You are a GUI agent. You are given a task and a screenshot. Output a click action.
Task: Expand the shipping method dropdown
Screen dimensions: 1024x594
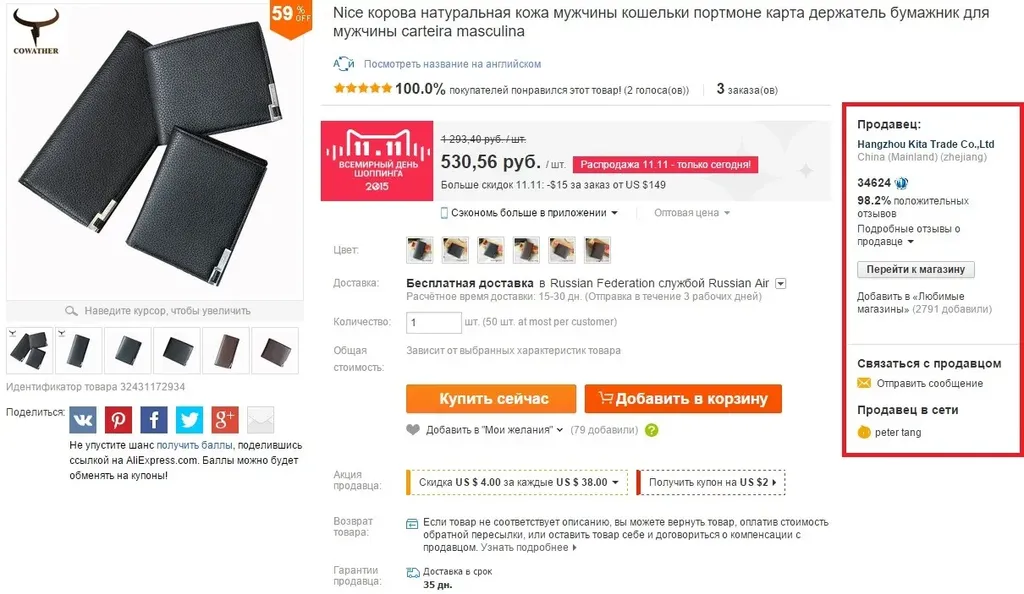(780, 283)
